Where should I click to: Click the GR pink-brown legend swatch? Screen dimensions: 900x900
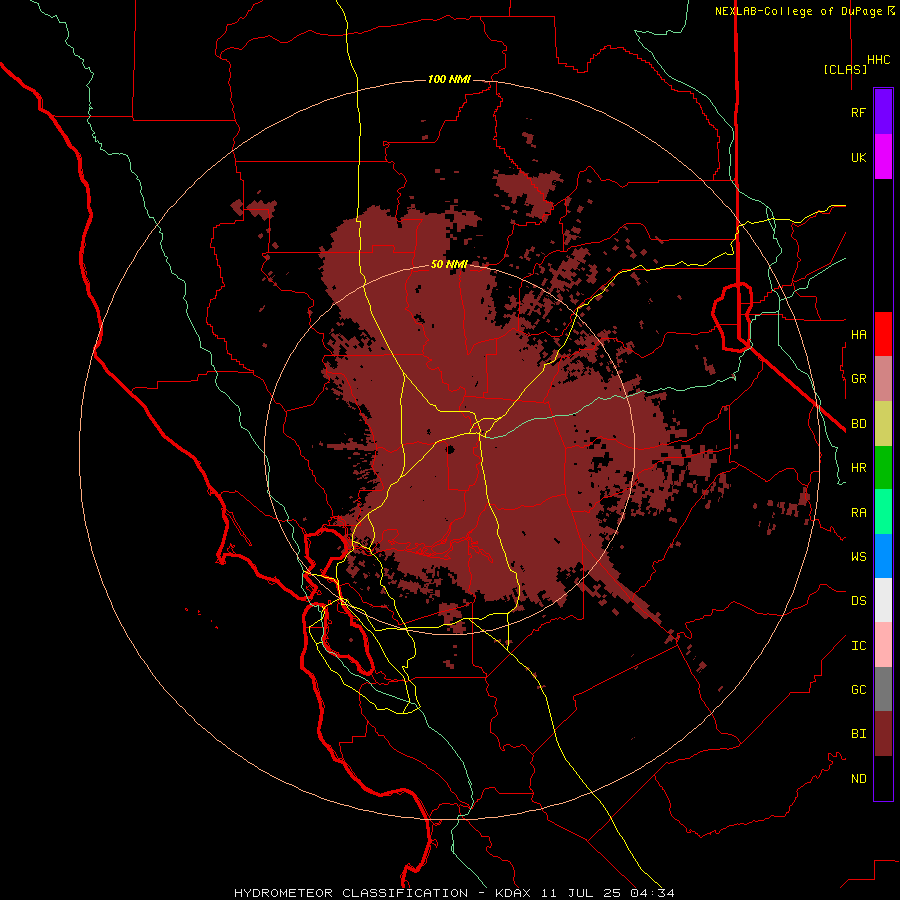883,379
